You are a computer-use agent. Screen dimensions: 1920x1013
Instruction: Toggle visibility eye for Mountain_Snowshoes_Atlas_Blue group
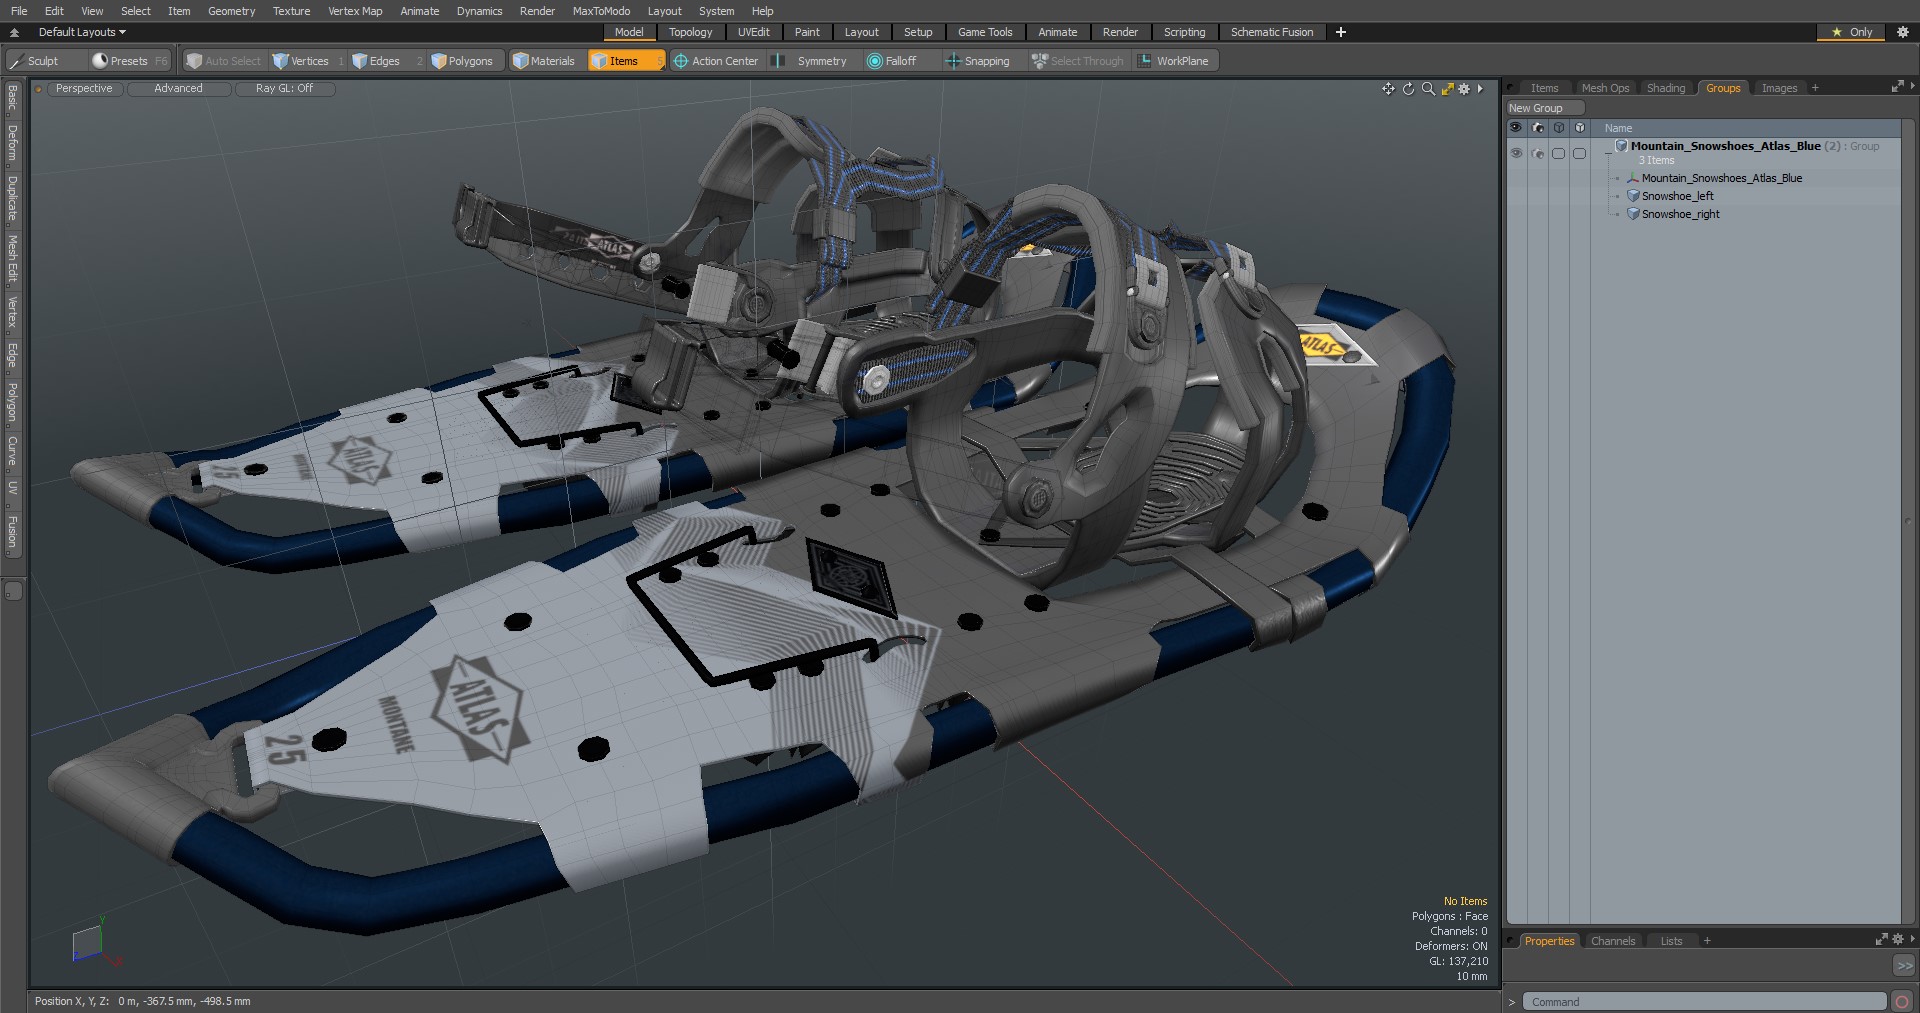1516,153
